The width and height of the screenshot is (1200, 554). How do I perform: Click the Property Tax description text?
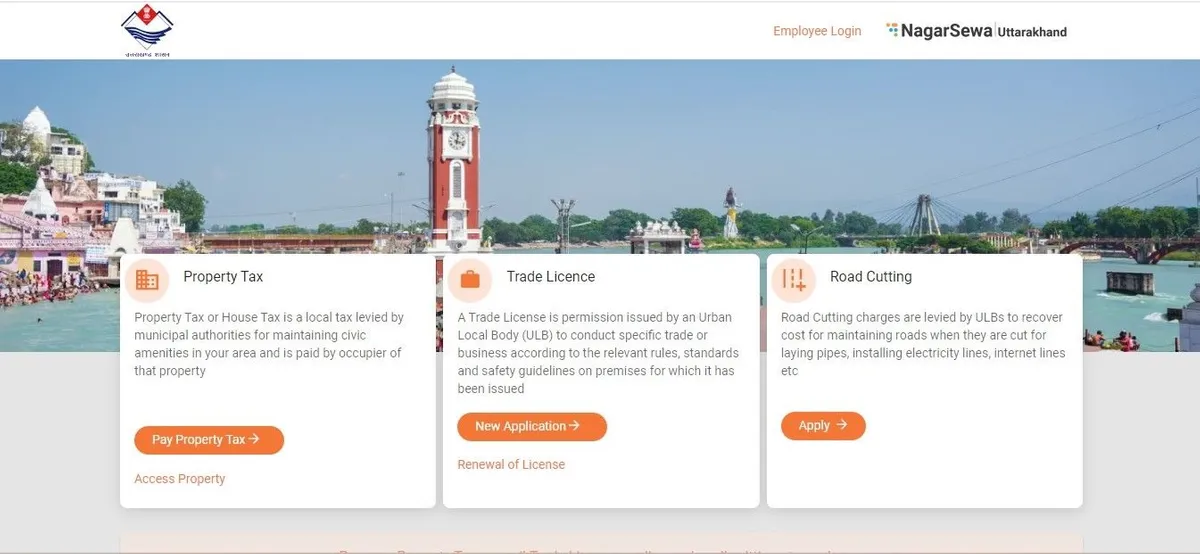click(270, 344)
